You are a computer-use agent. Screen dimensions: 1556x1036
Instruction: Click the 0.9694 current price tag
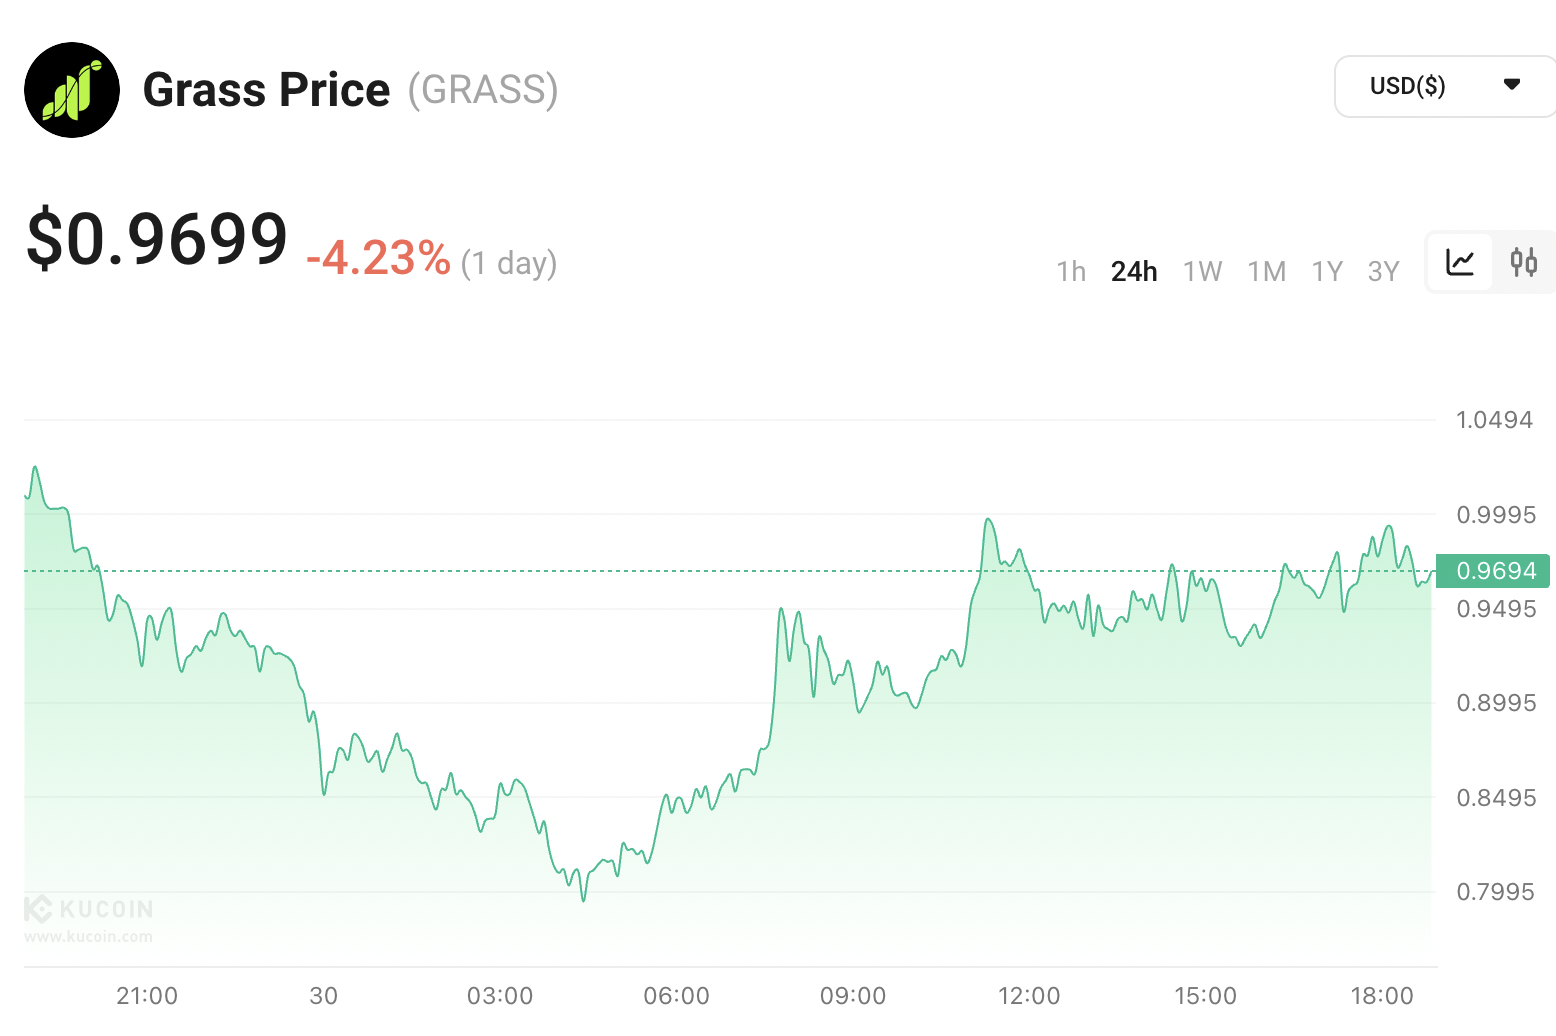coord(1493,571)
